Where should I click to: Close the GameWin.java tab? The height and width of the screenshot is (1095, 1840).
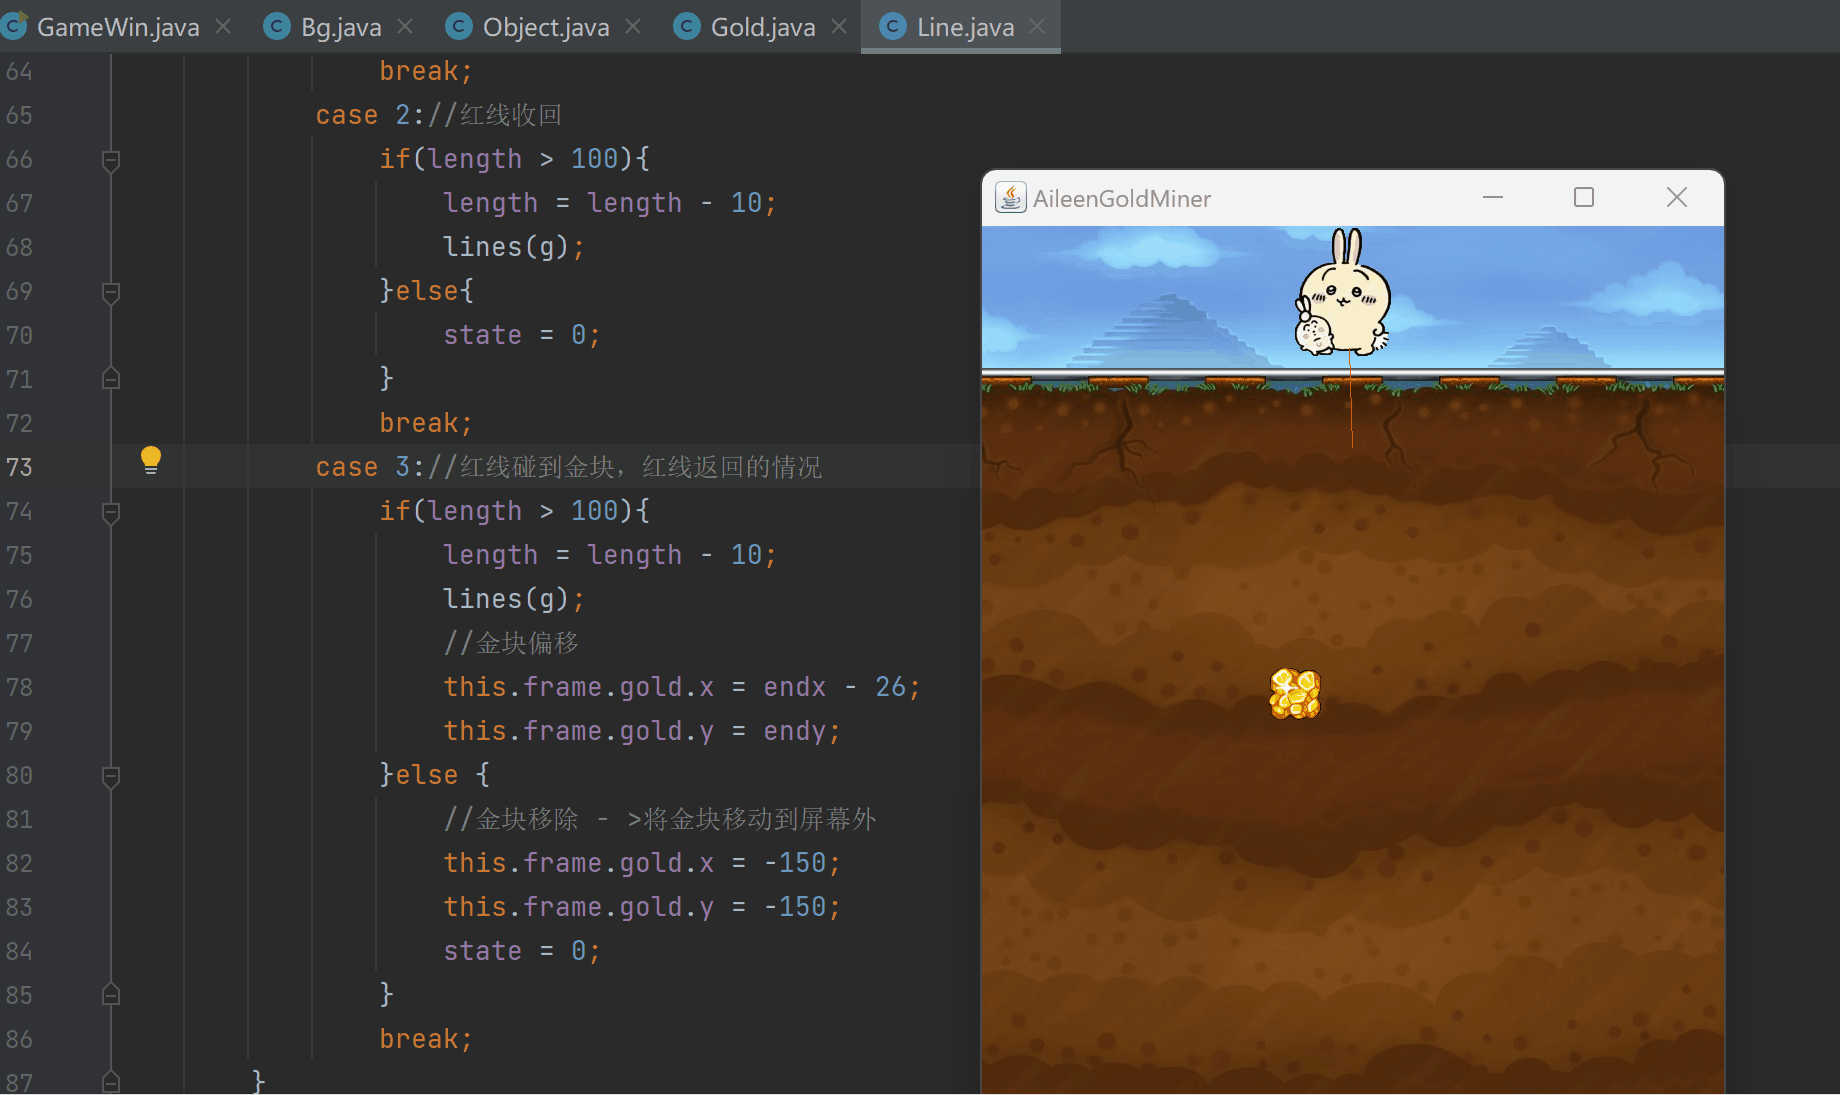(x=223, y=27)
